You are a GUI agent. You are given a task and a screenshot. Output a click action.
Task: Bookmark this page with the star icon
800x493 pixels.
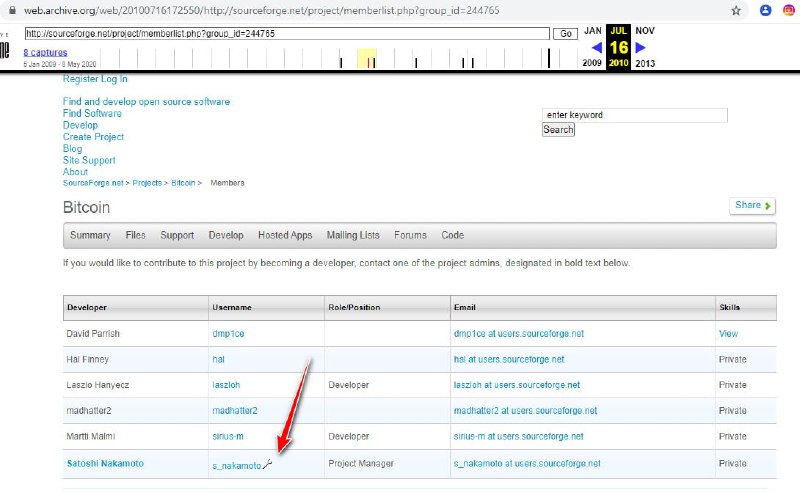pyautogui.click(x=736, y=10)
